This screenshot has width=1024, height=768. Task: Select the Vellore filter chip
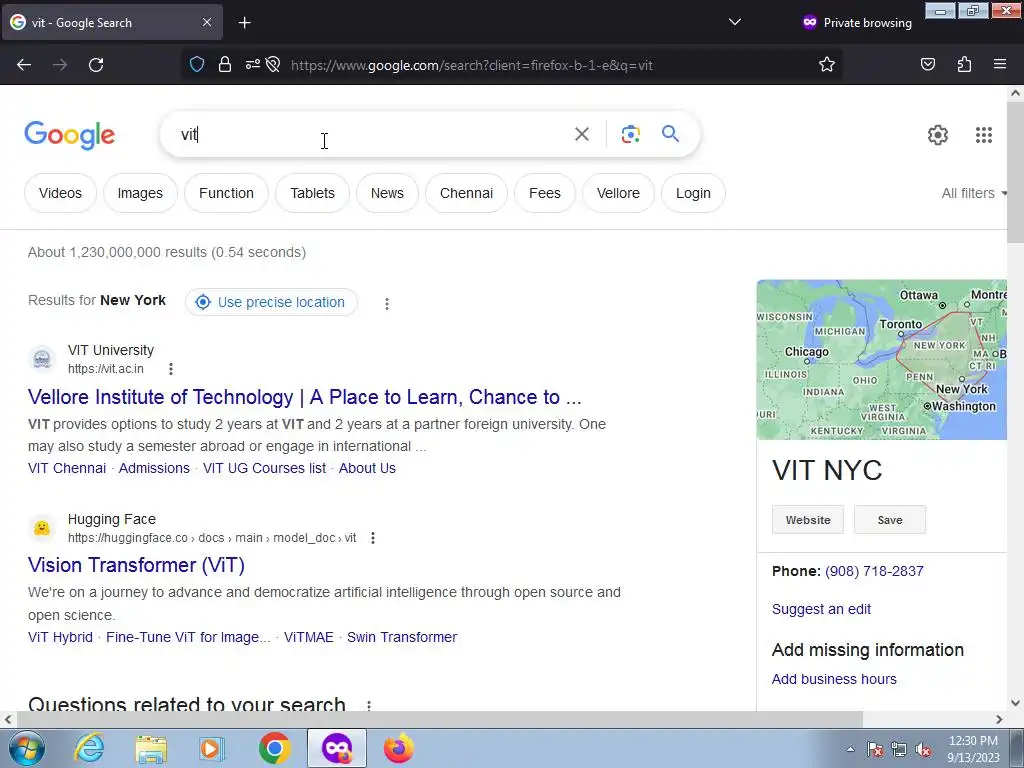pyautogui.click(x=618, y=193)
